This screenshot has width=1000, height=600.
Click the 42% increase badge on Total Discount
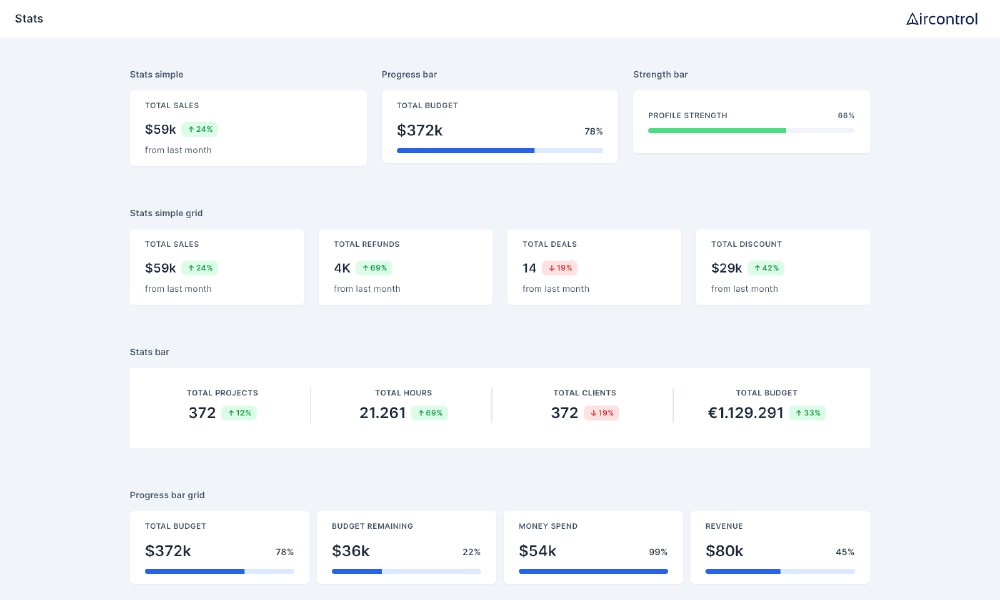[x=765, y=268]
